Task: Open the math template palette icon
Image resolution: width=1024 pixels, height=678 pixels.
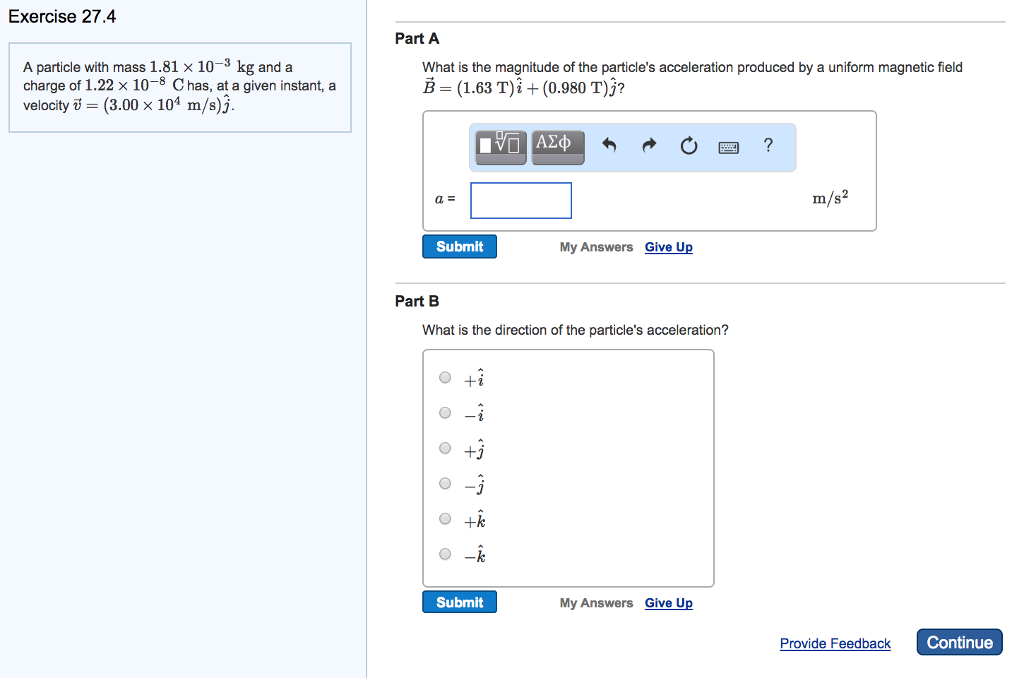Action: (498, 146)
